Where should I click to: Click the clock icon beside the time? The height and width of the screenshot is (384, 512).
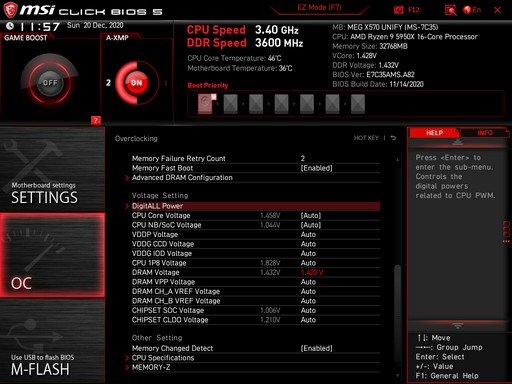[10, 26]
